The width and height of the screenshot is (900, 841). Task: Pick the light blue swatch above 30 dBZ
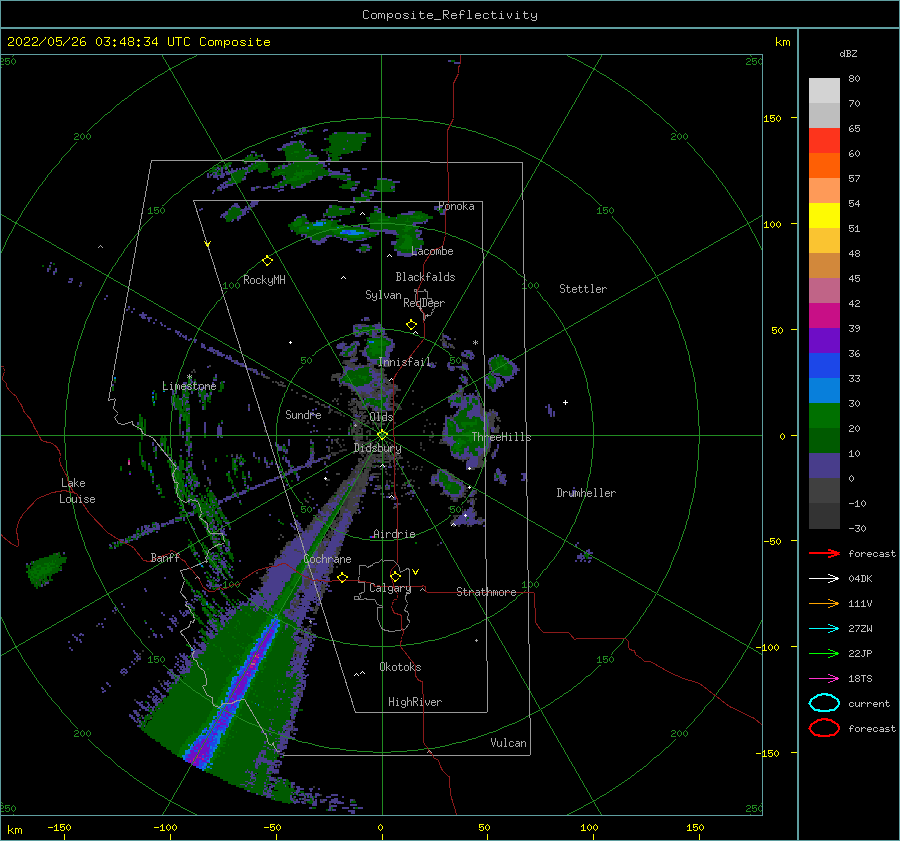[x=824, y=390]
